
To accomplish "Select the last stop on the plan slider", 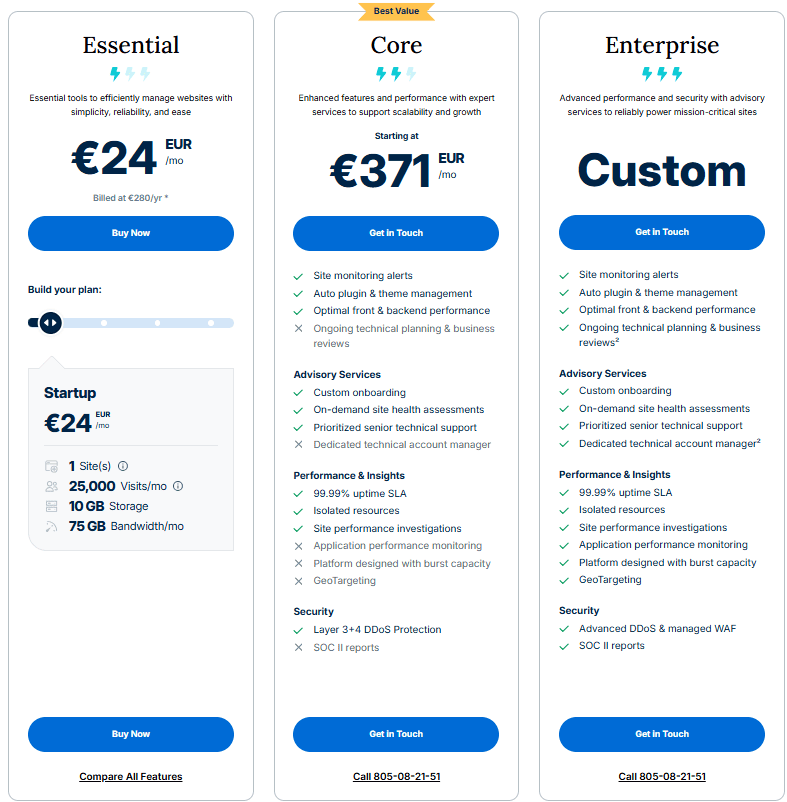I will point(211,323).
